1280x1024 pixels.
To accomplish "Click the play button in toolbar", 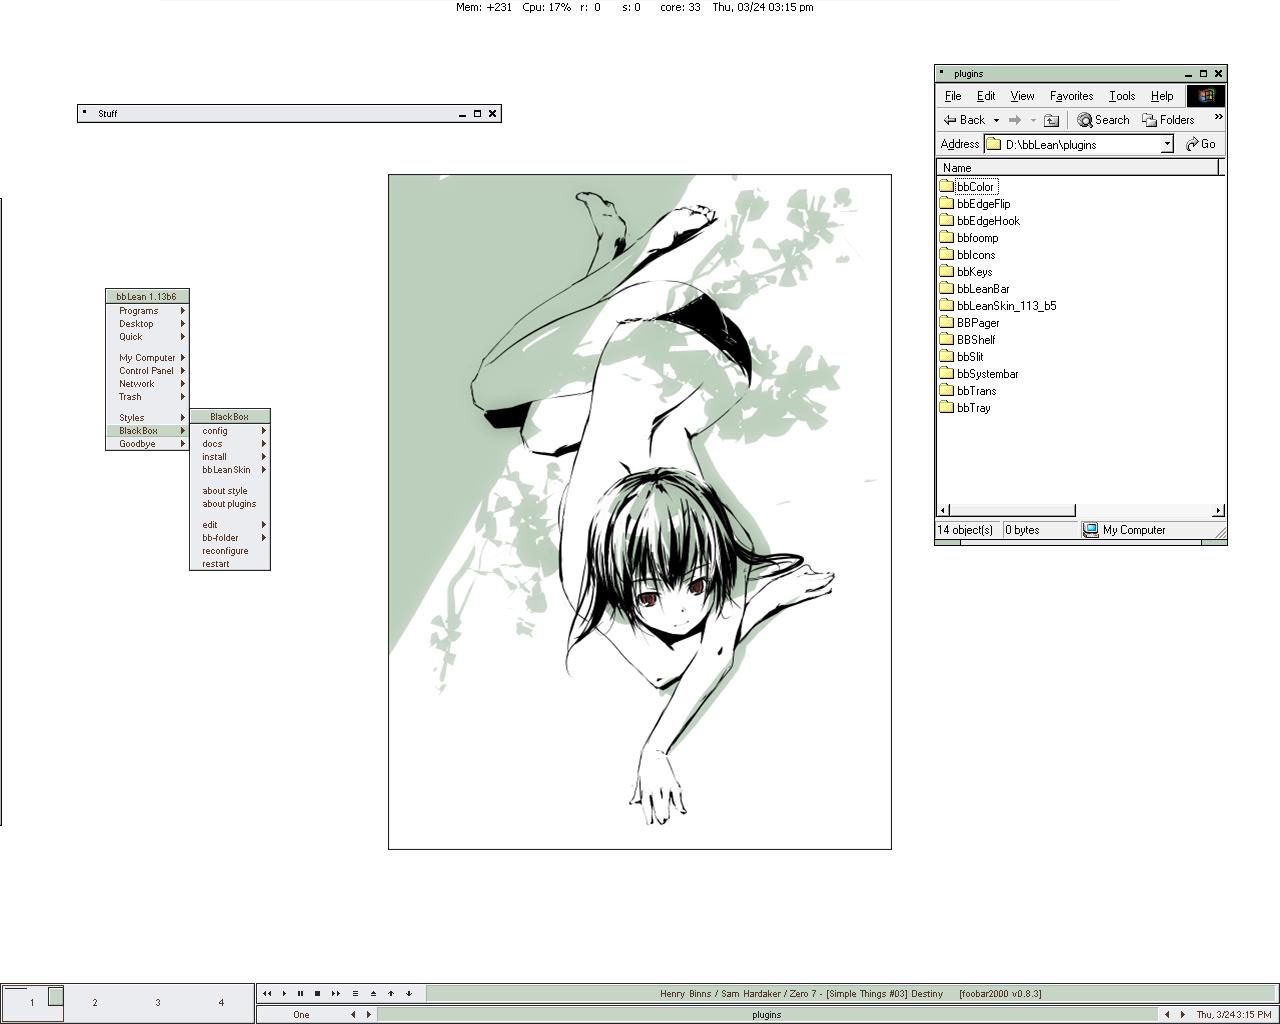I will click(284, 993).
